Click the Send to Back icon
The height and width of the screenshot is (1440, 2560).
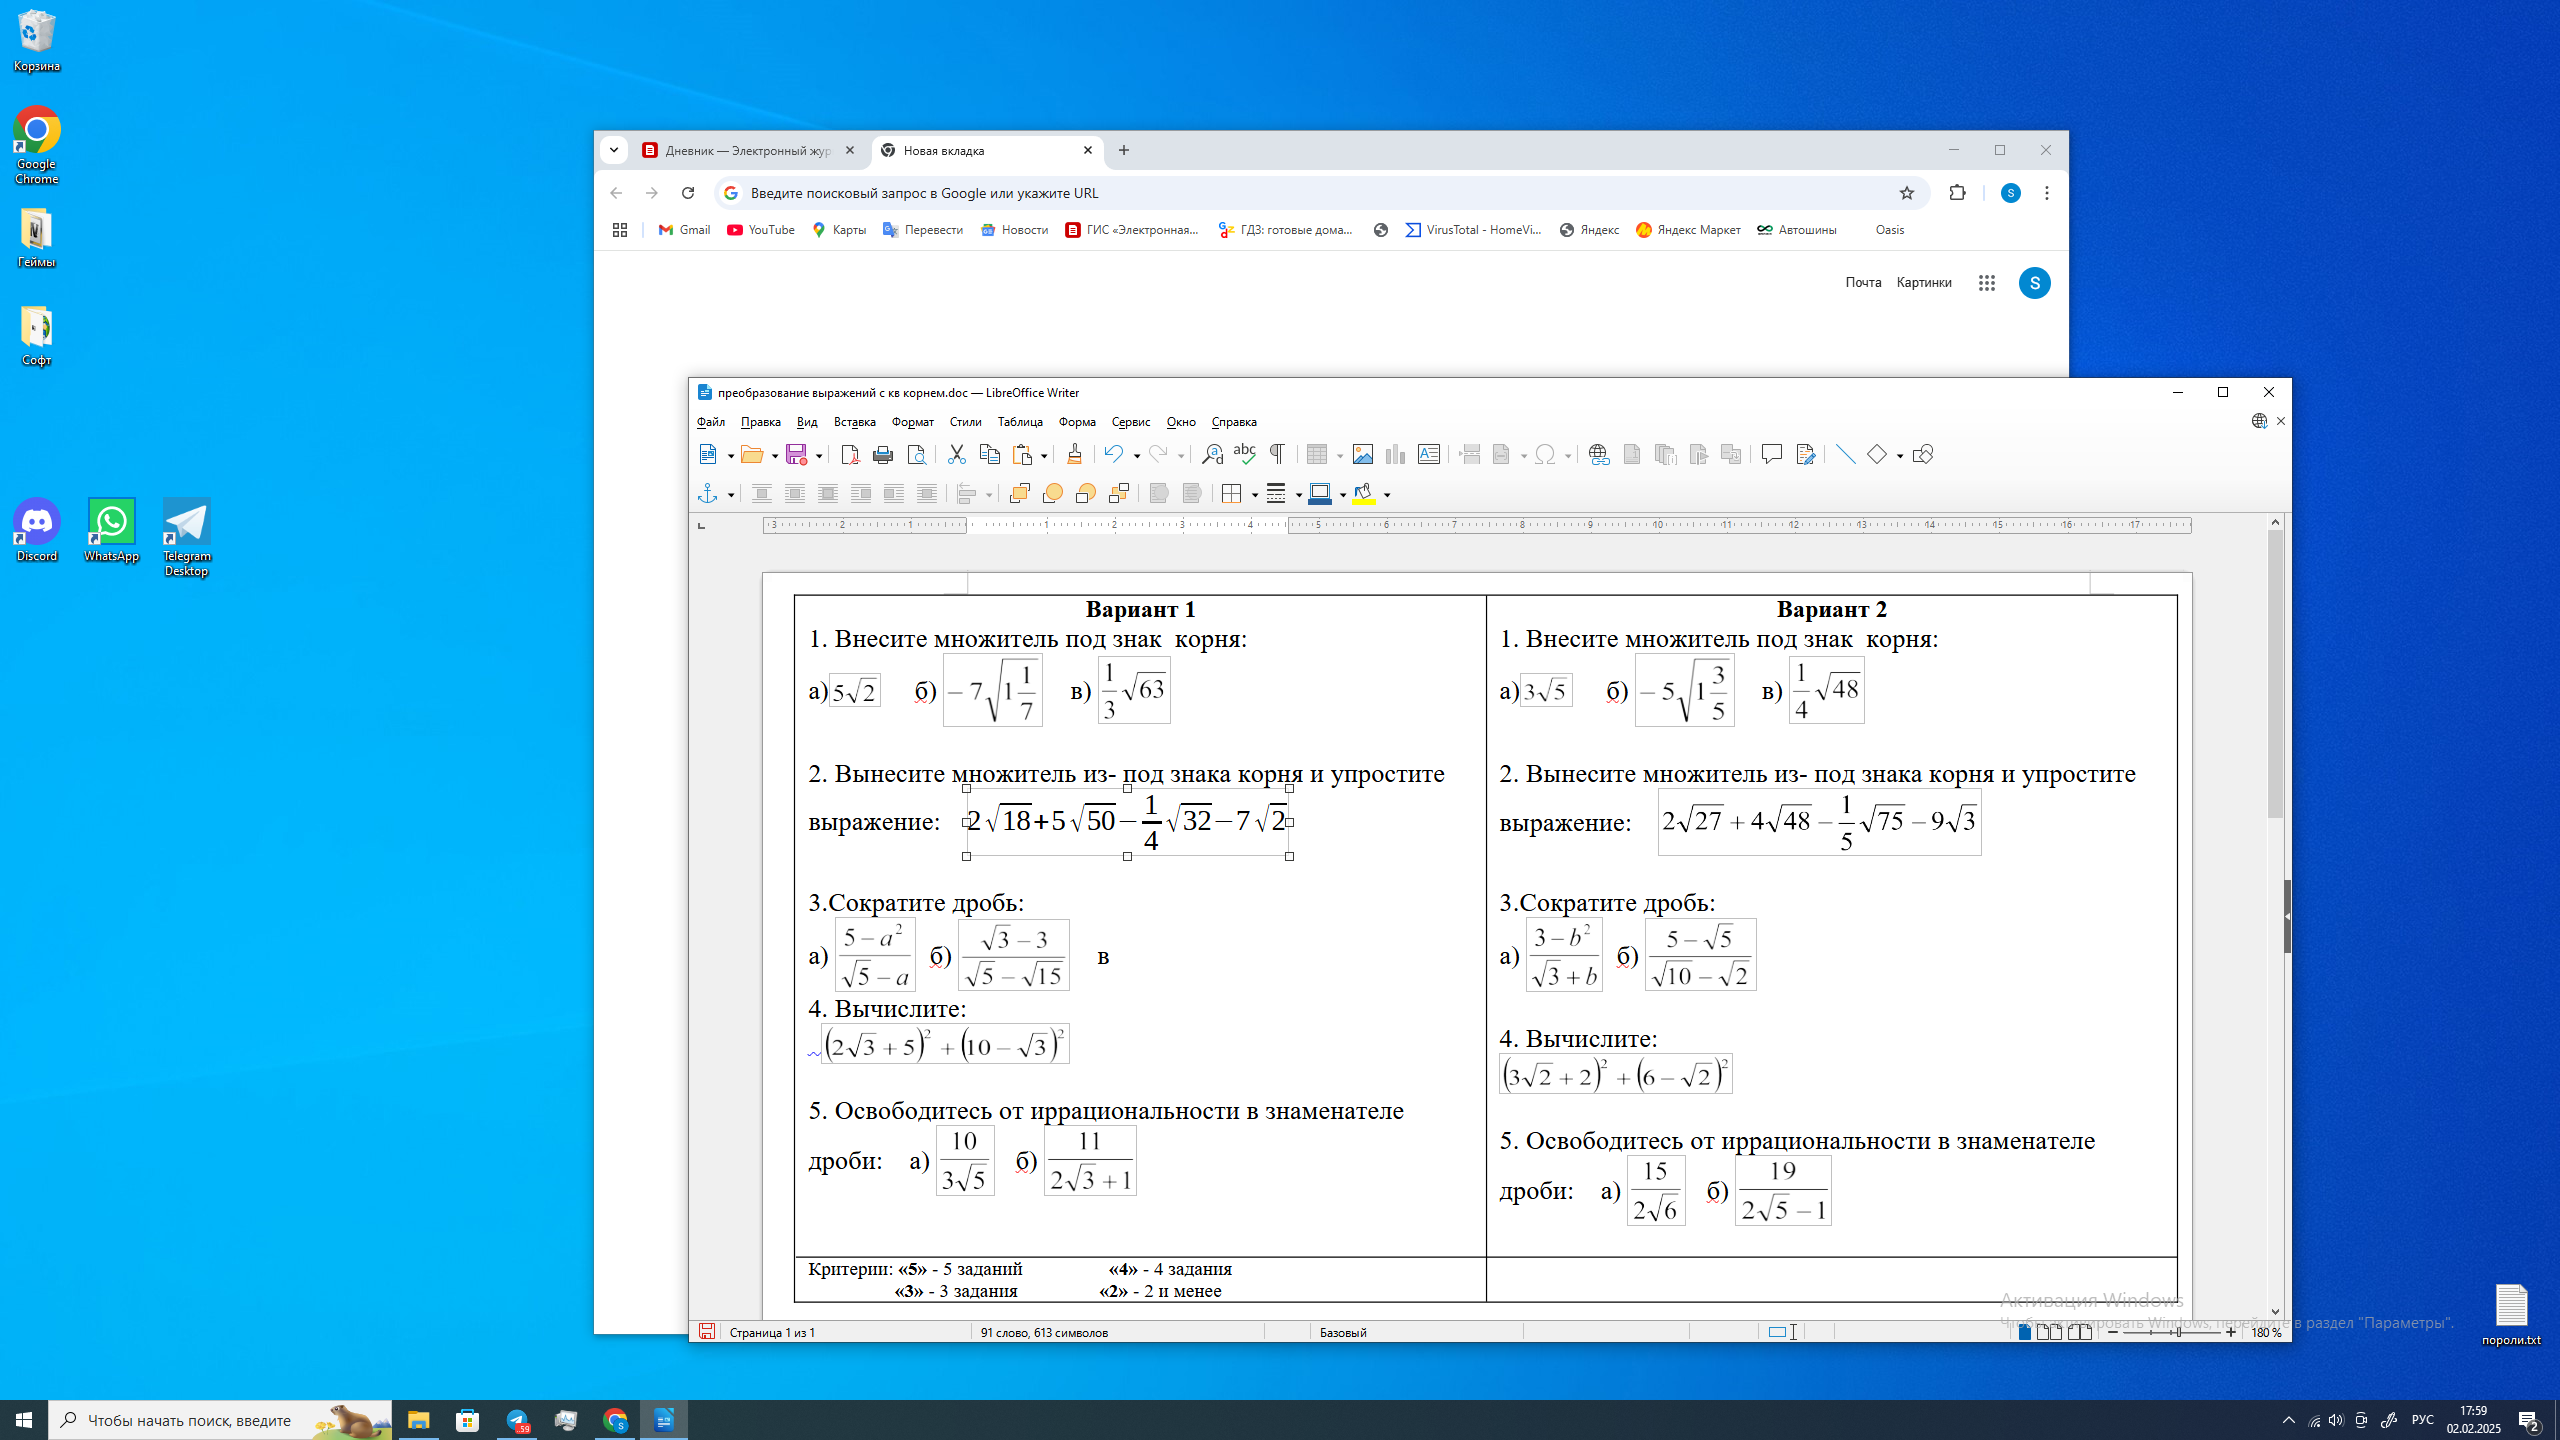pos(1119,494)
